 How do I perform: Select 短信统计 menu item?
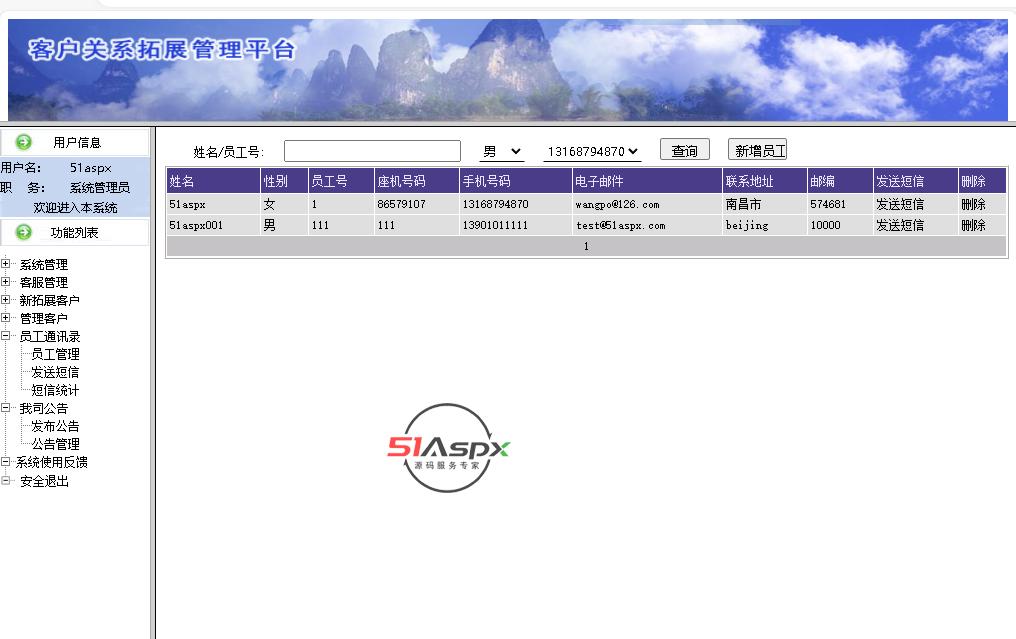tap(55, 390)
